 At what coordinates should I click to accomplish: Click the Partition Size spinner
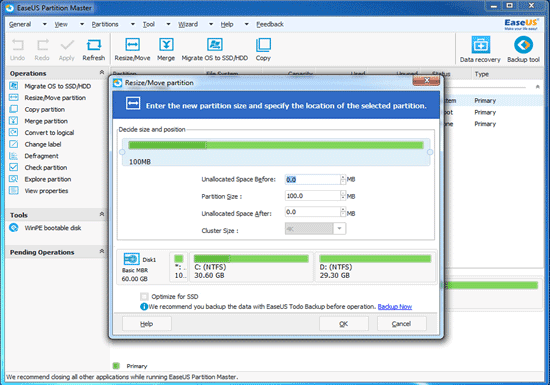pyautogui.click(x=343, y=196)
